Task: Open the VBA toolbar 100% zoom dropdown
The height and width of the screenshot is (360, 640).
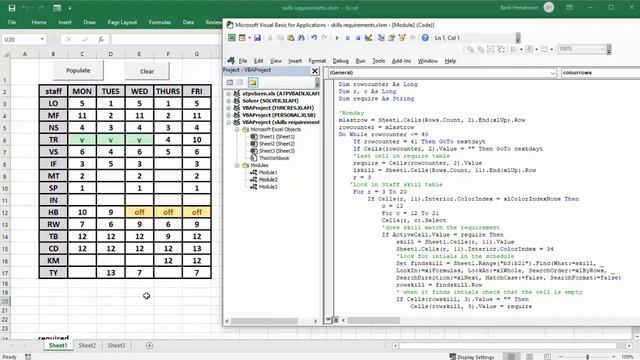Action: 602,49
